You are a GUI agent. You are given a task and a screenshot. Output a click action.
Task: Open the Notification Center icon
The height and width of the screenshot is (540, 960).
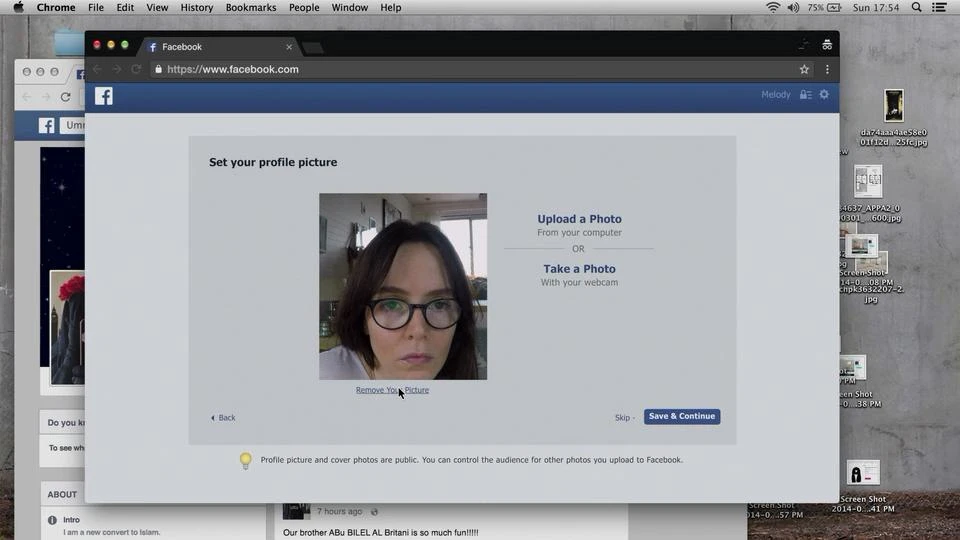[939, 7]
